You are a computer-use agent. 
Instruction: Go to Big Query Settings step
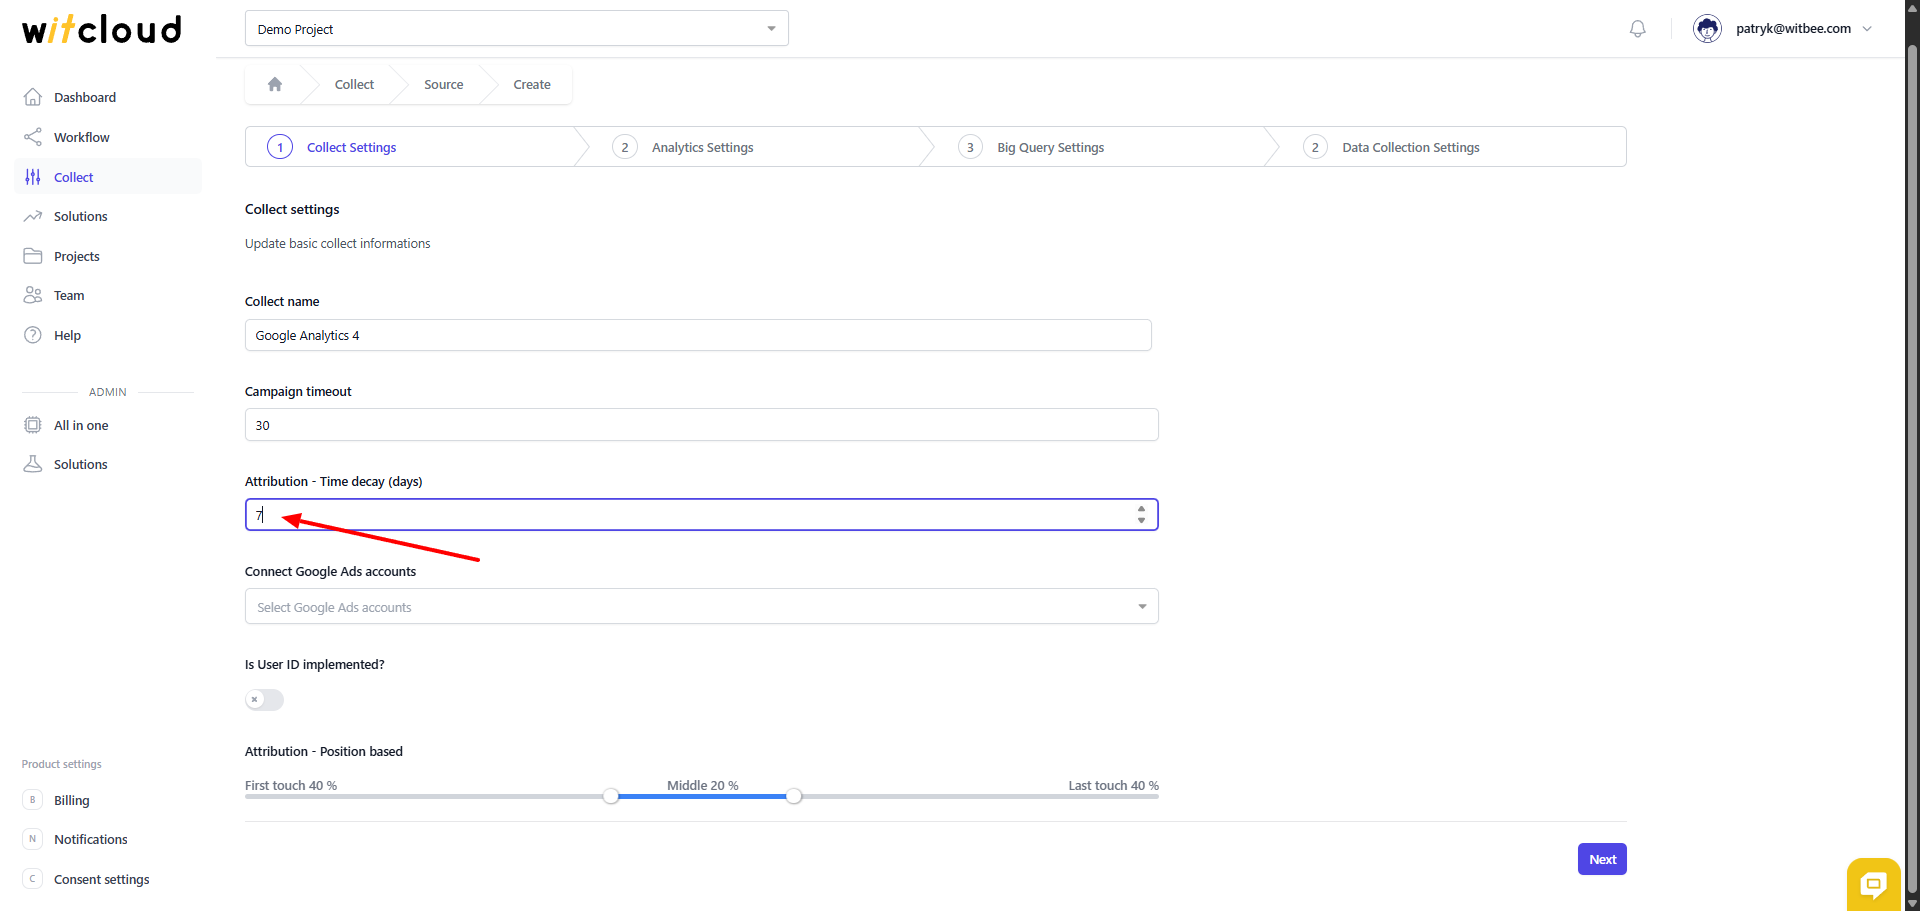point(1050,148)
